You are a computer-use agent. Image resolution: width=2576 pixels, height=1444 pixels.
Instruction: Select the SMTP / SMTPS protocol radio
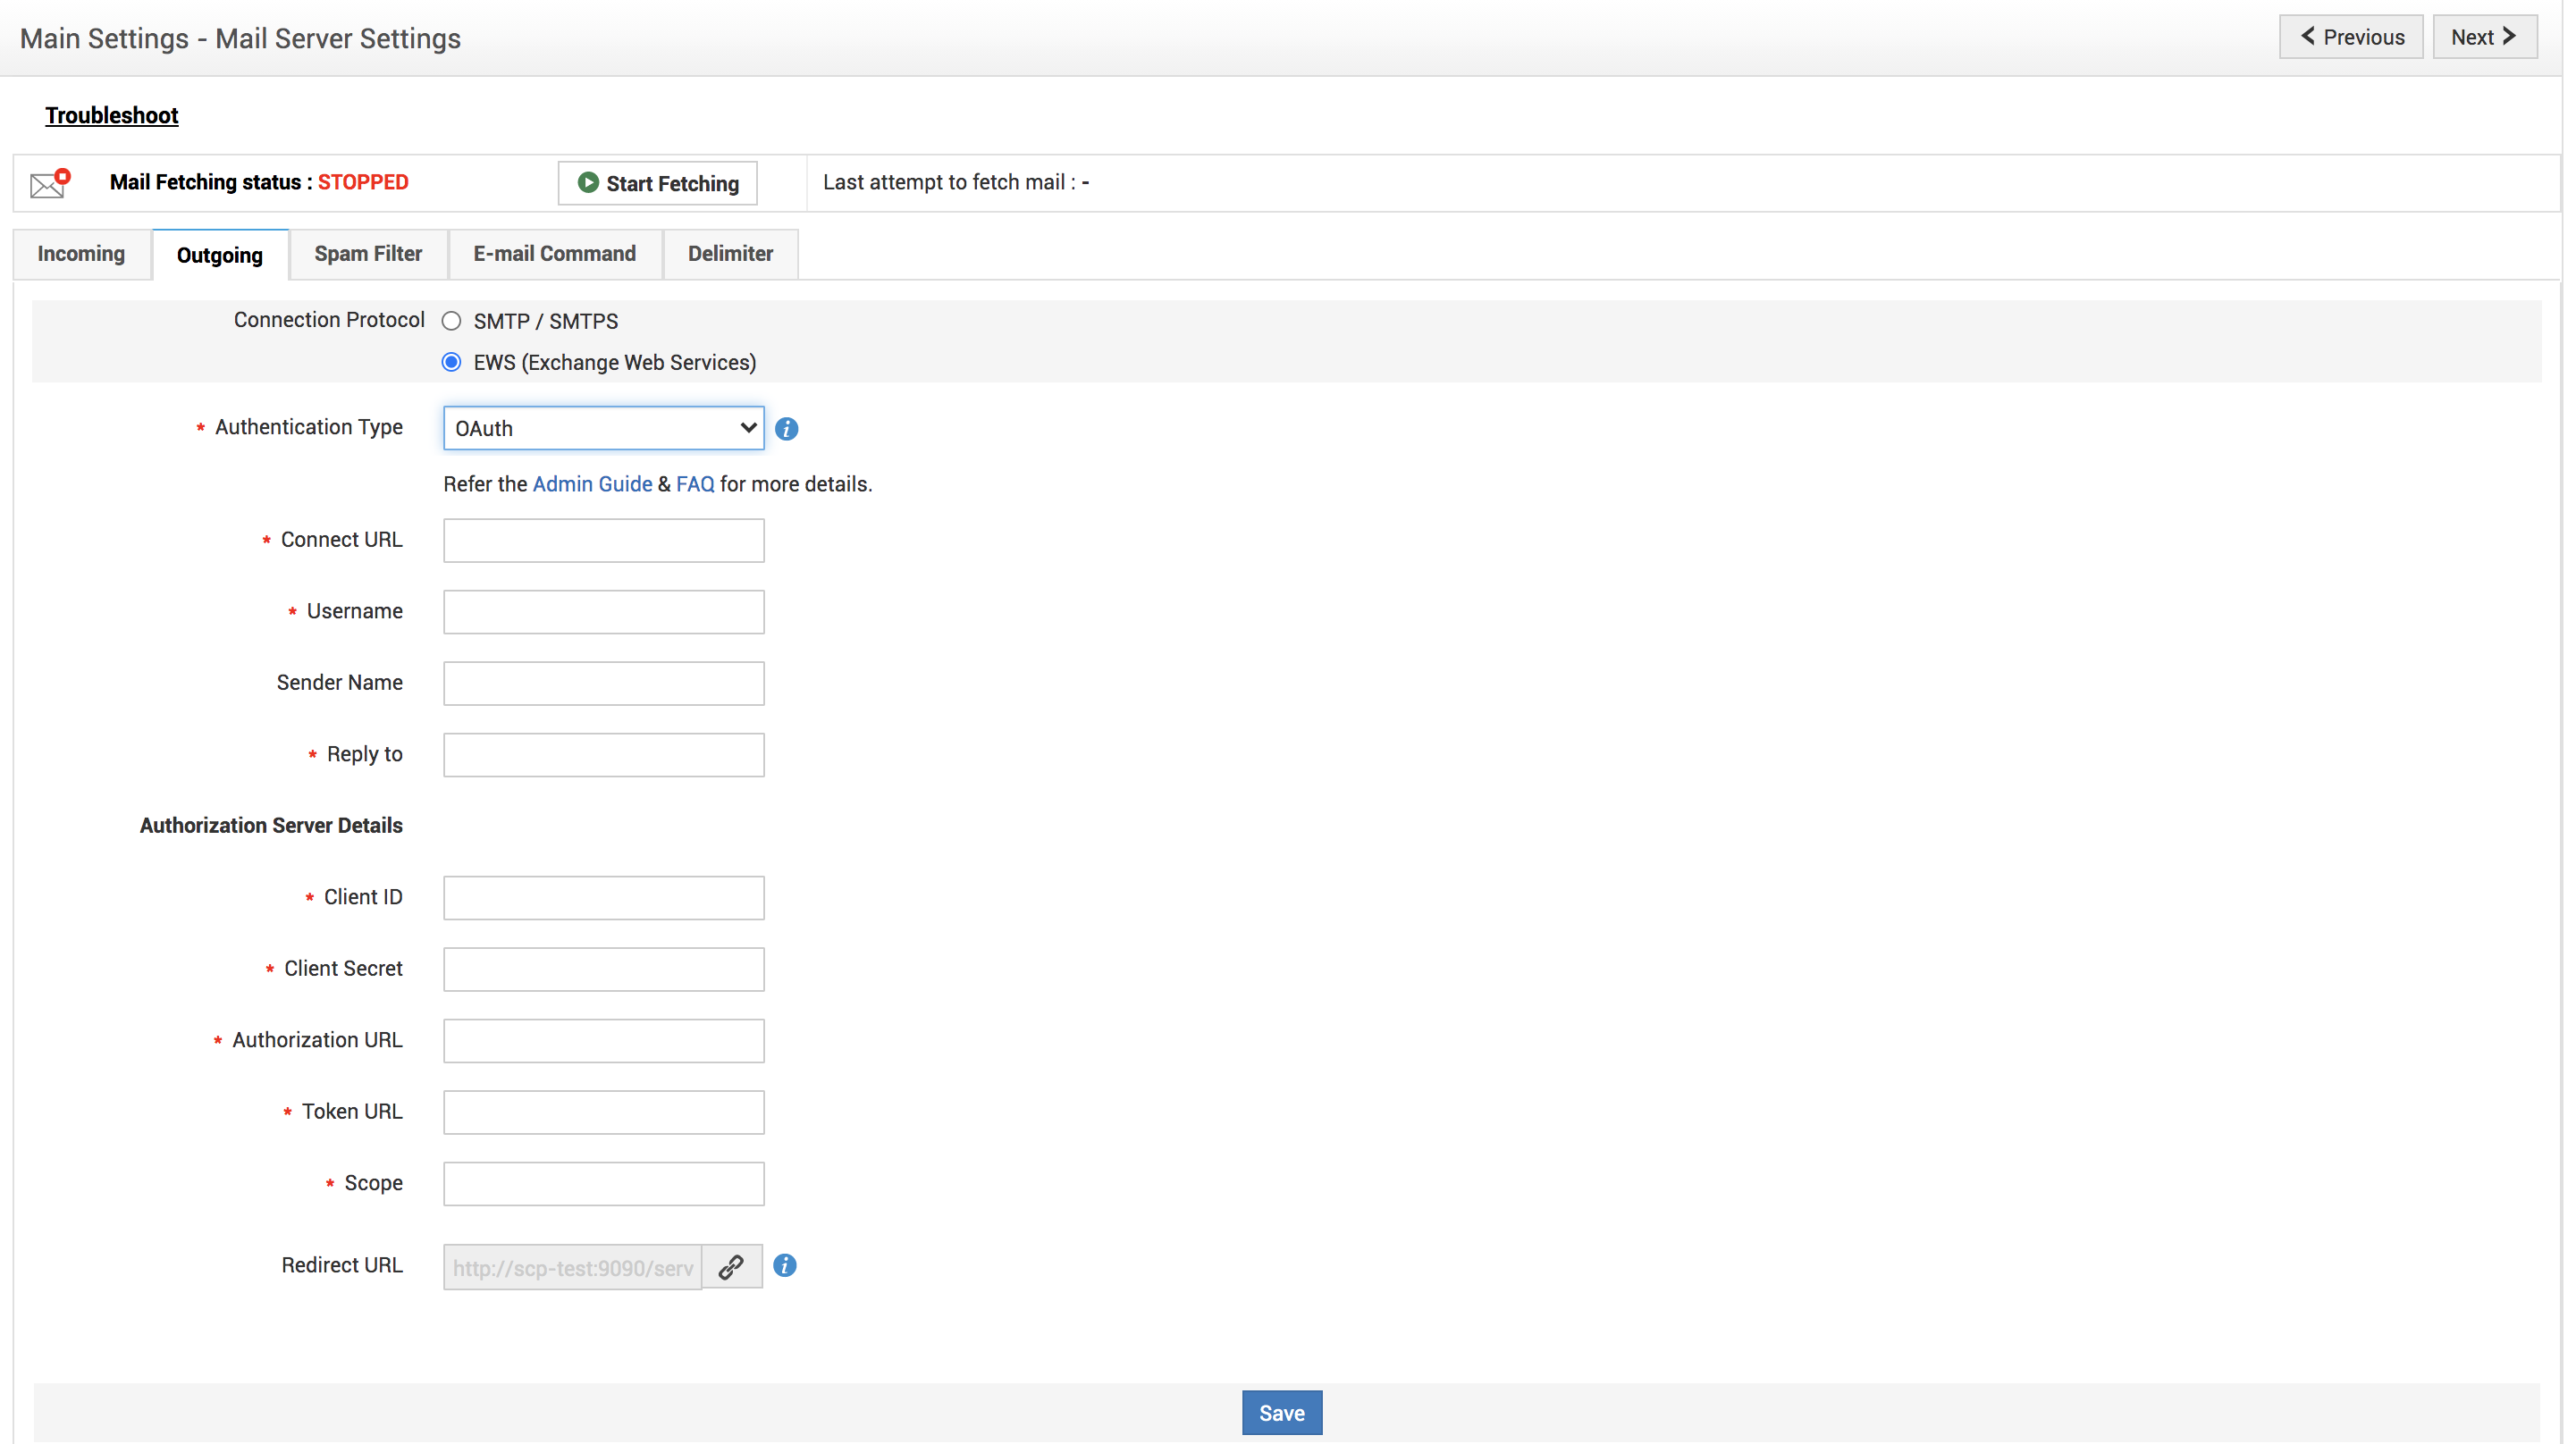pos(452,321)
